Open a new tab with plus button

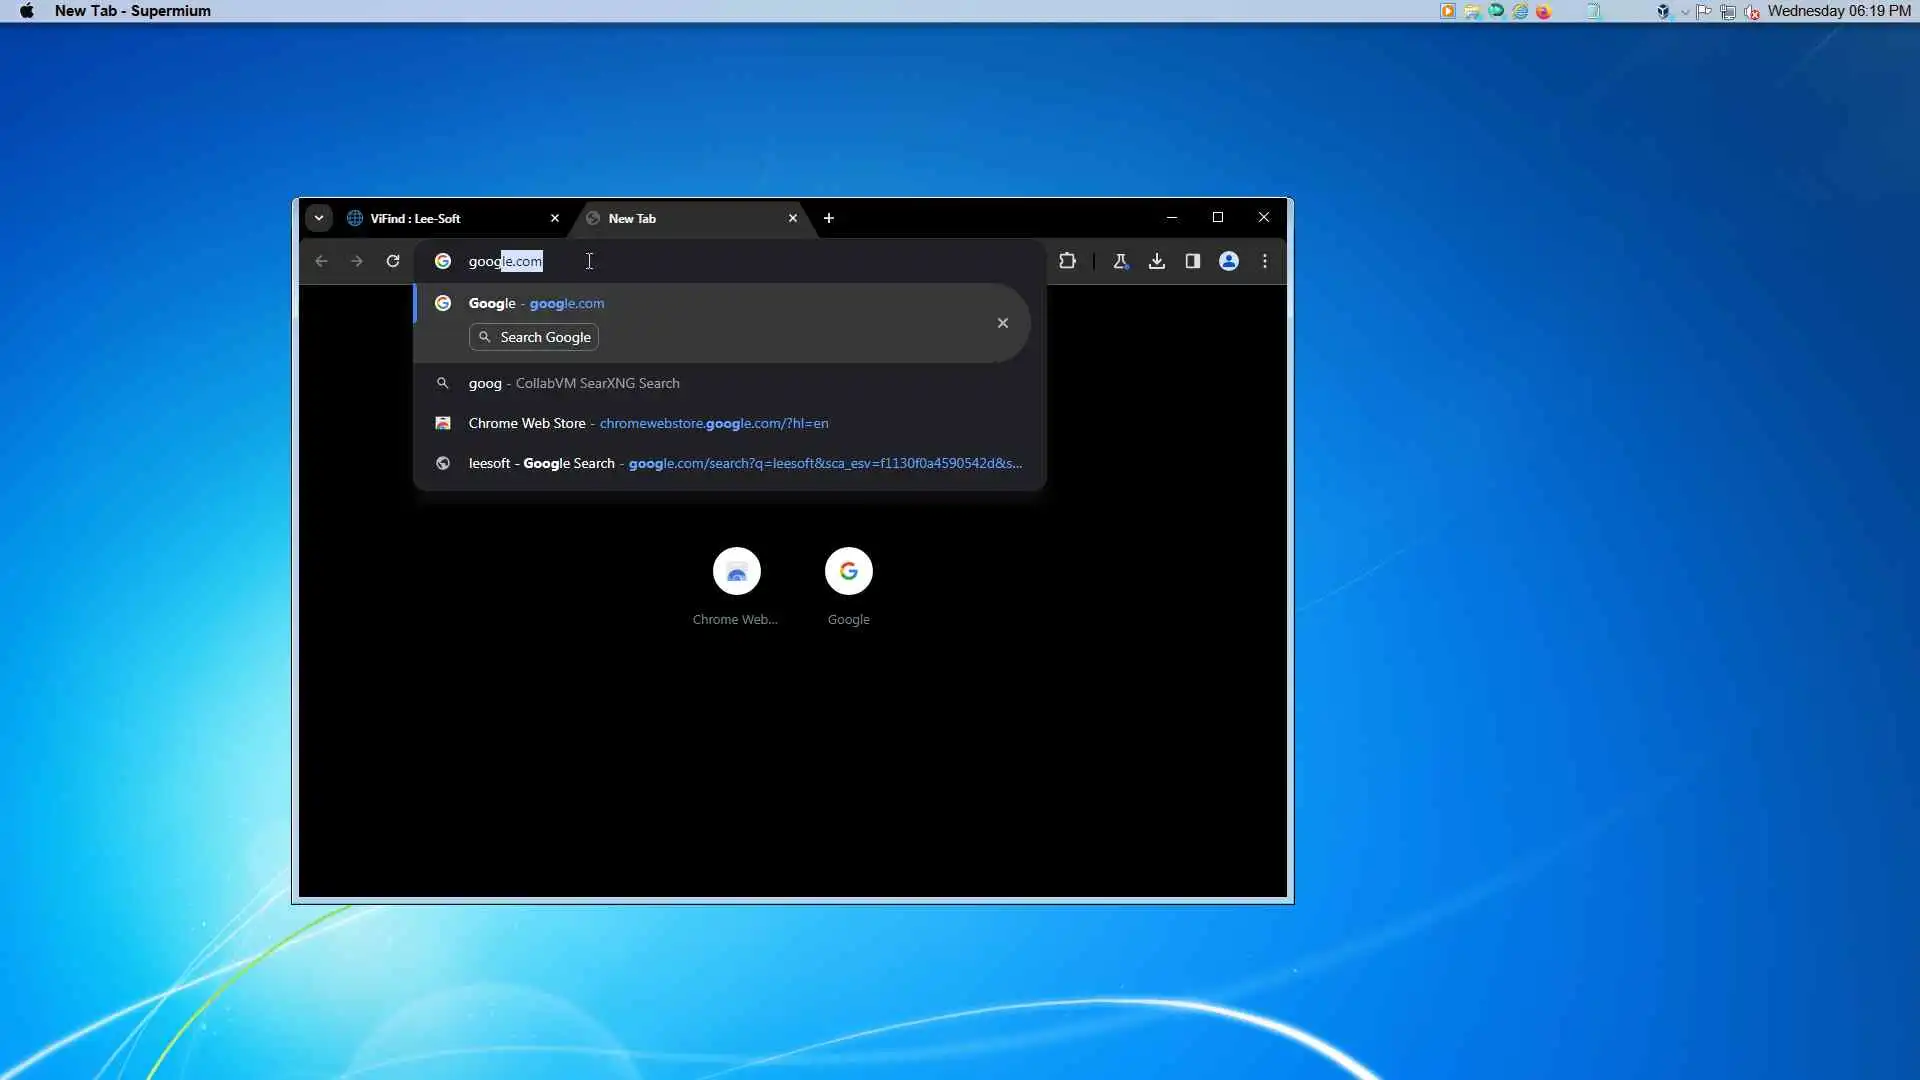coord(828,218)
